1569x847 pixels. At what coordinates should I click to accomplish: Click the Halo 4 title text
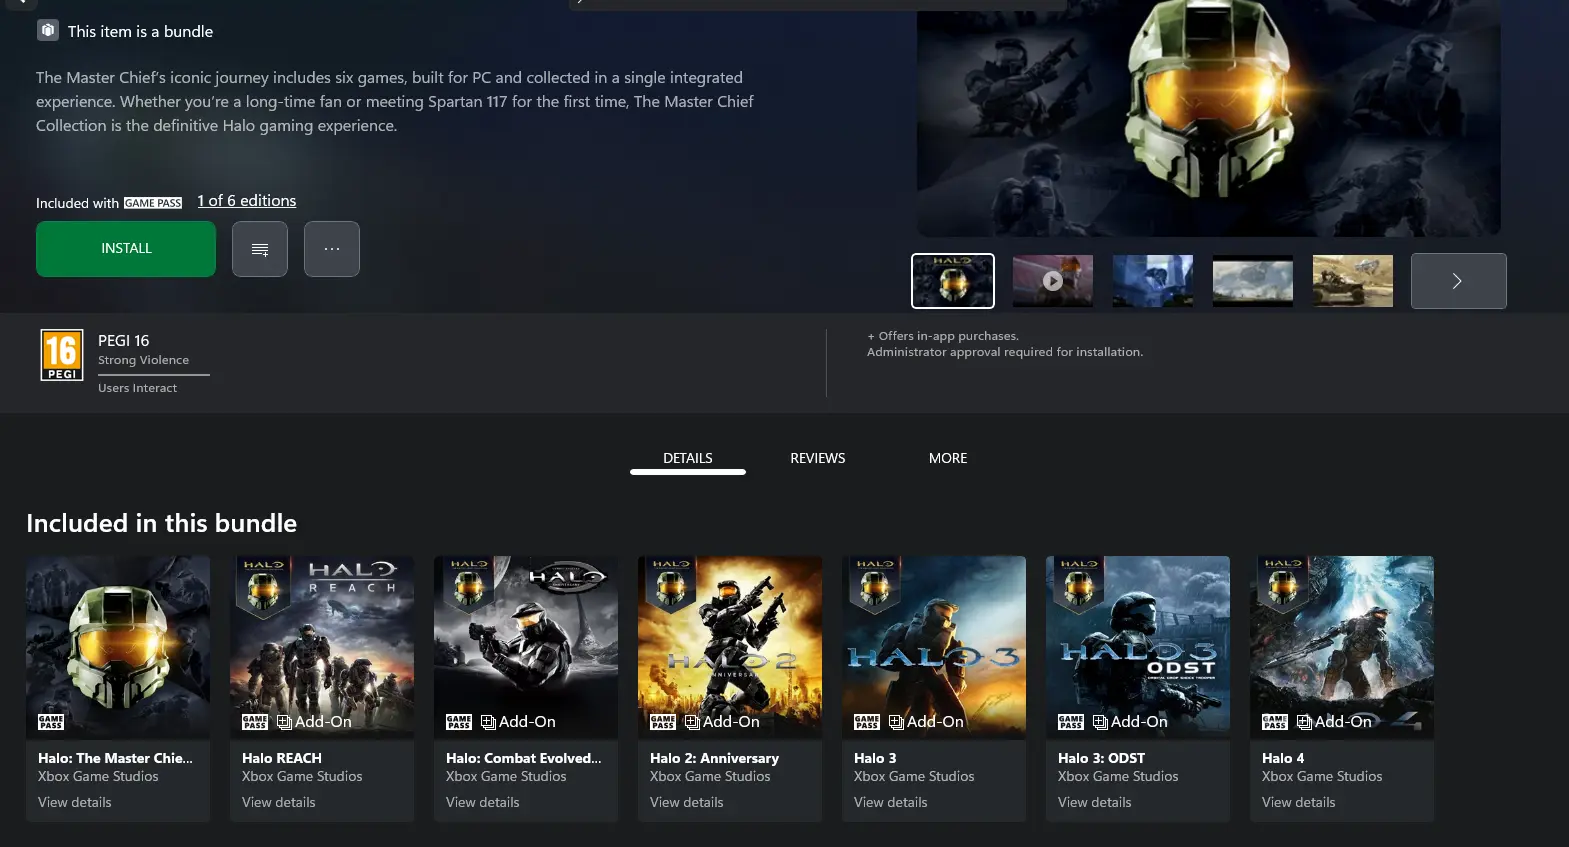point(1283,758)
